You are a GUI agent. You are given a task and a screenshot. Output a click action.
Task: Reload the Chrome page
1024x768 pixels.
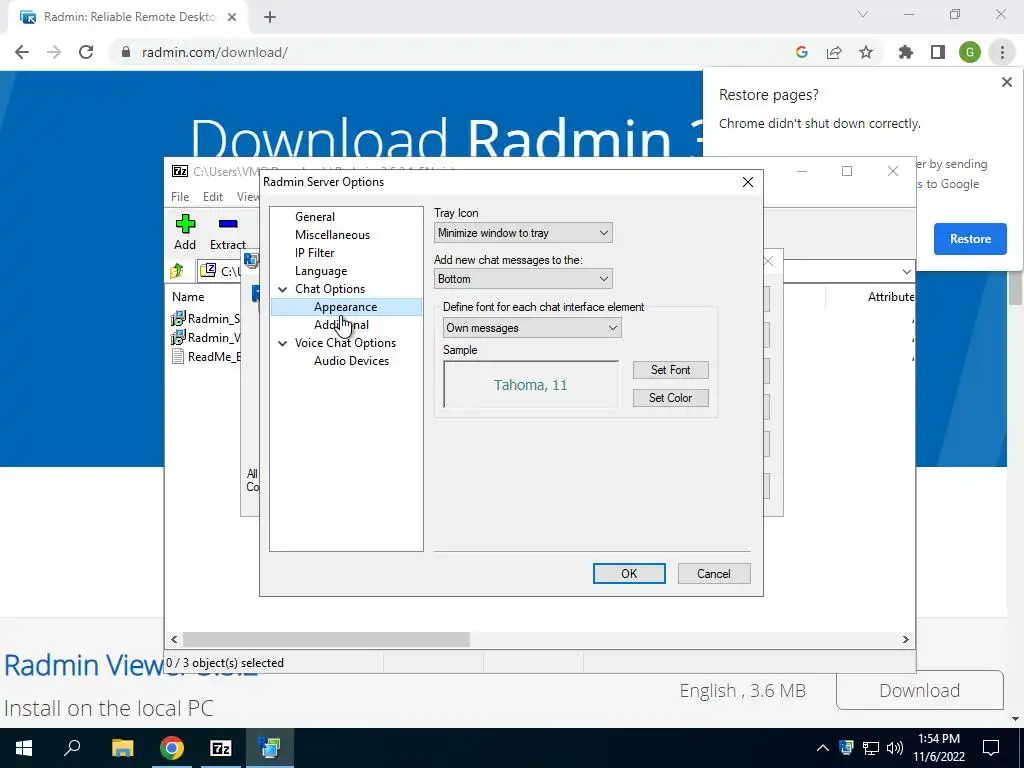click(86, 52)
